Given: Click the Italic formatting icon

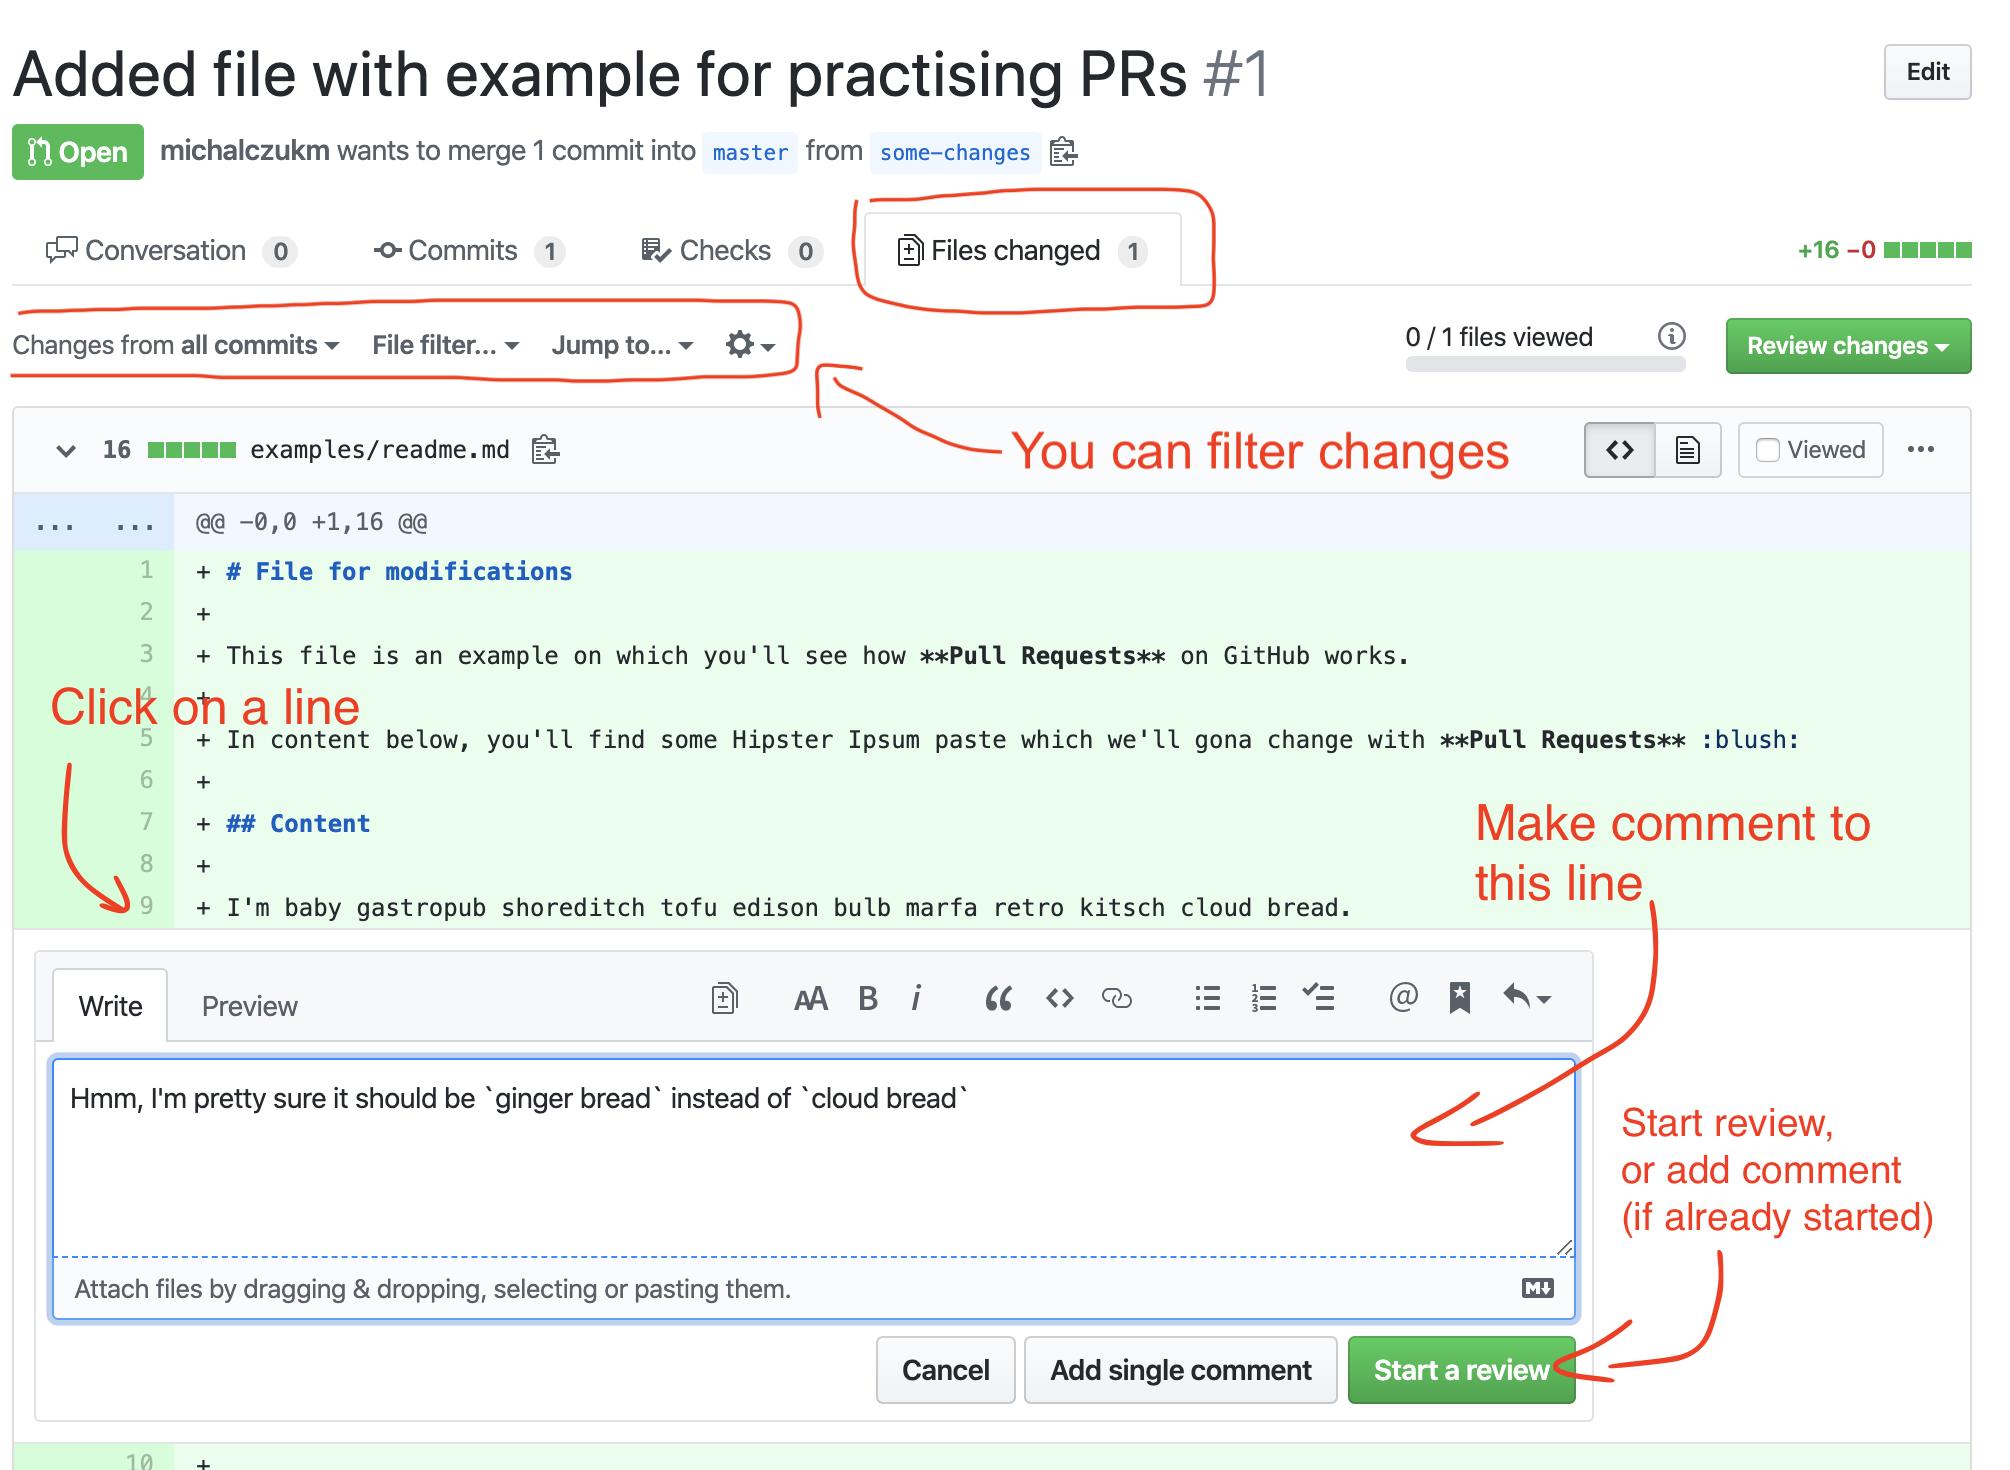Looking at the screenshot, I should (916, 998).
